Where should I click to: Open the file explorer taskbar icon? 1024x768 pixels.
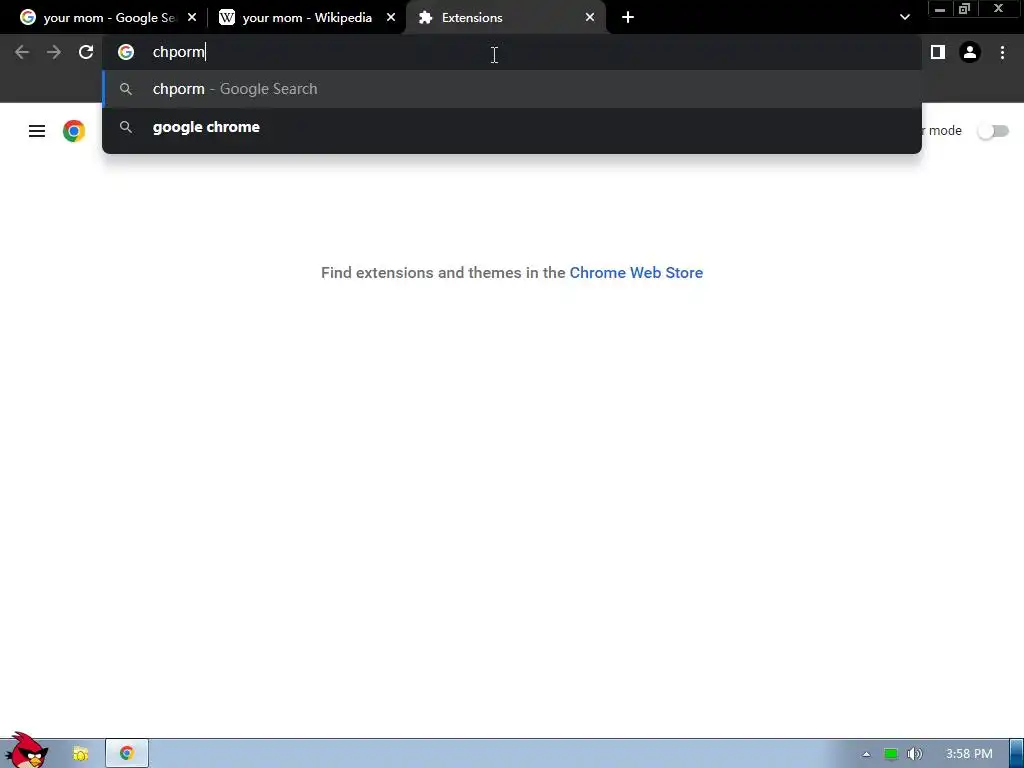[80, 754]
